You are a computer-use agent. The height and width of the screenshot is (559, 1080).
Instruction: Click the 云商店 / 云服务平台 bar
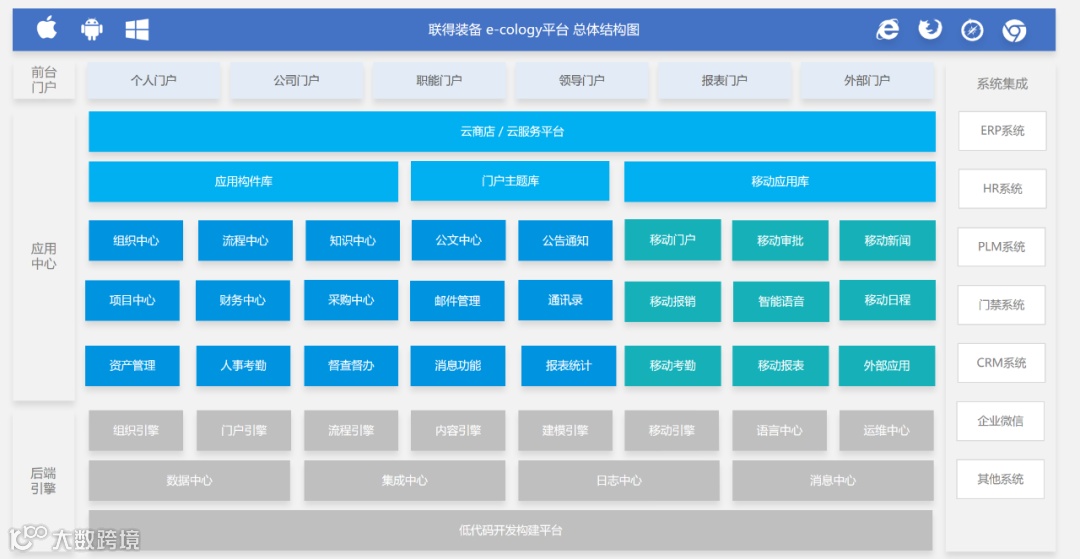click(x=512, y=131)
